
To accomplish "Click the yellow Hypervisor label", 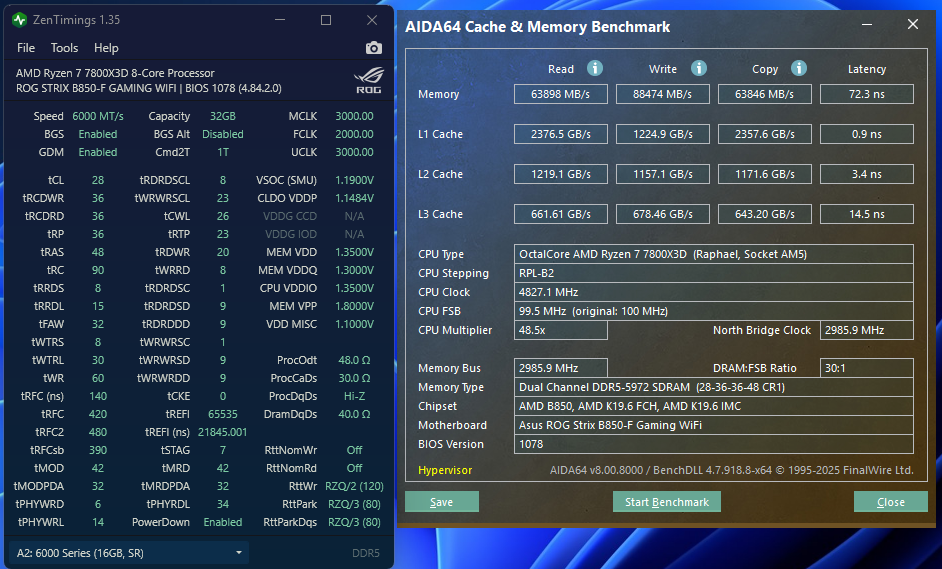I will pyautogui.click(x=445, y=470).
